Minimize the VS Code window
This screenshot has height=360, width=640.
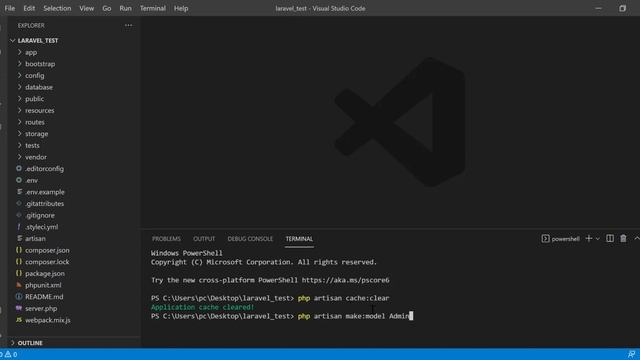598,8
